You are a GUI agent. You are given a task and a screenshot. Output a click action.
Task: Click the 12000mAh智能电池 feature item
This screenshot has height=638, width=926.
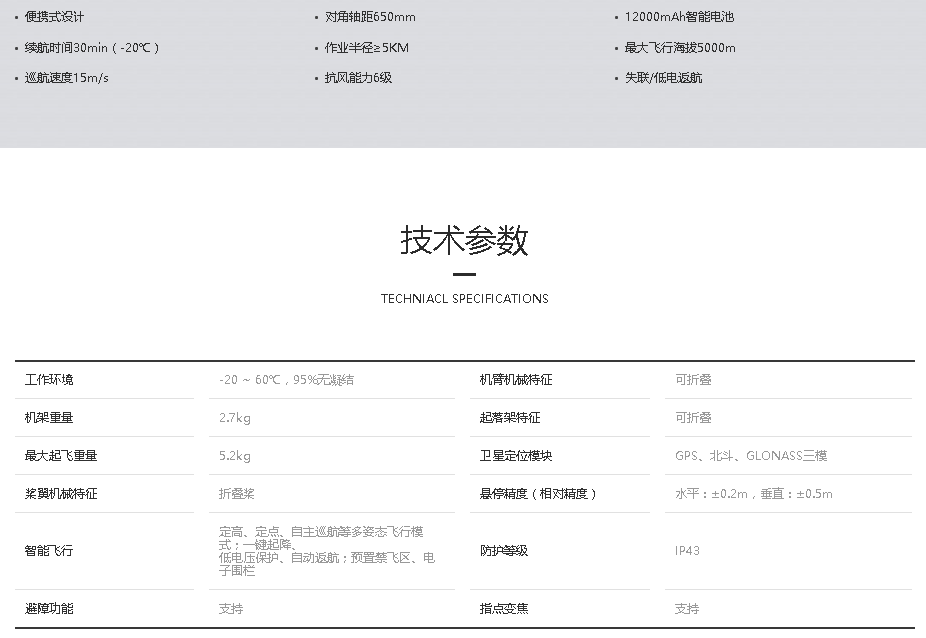[x=679, y=17]
